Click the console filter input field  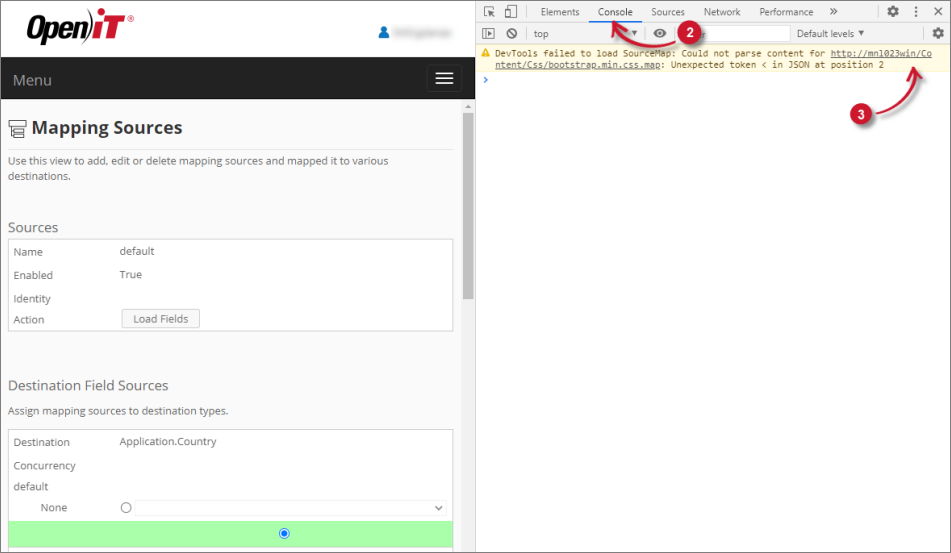[735, 33]
